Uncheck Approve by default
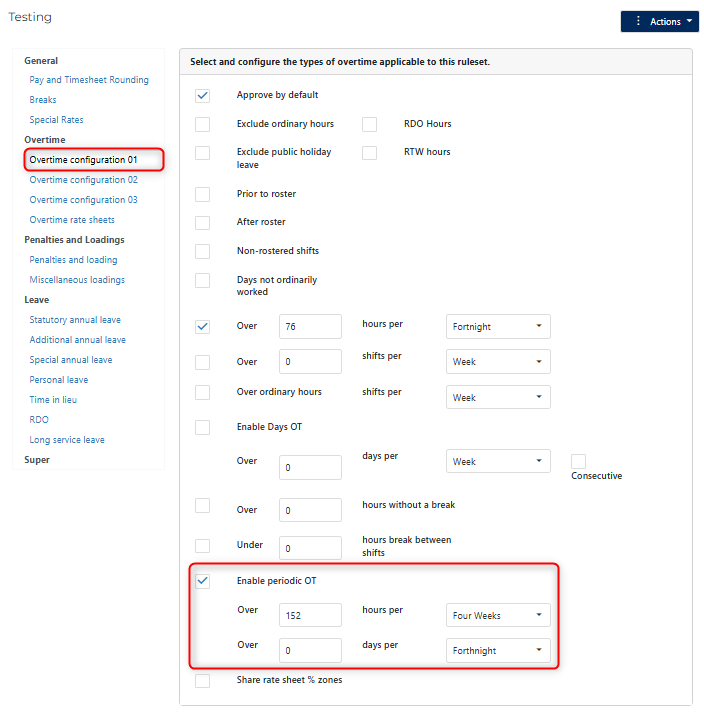Screen dimensions: 704x718 (202, 96)
